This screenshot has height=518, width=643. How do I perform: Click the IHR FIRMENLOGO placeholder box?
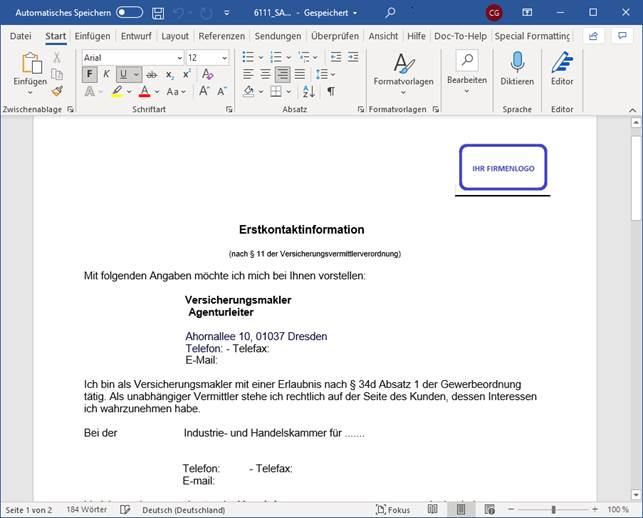[x=503, y=168]
